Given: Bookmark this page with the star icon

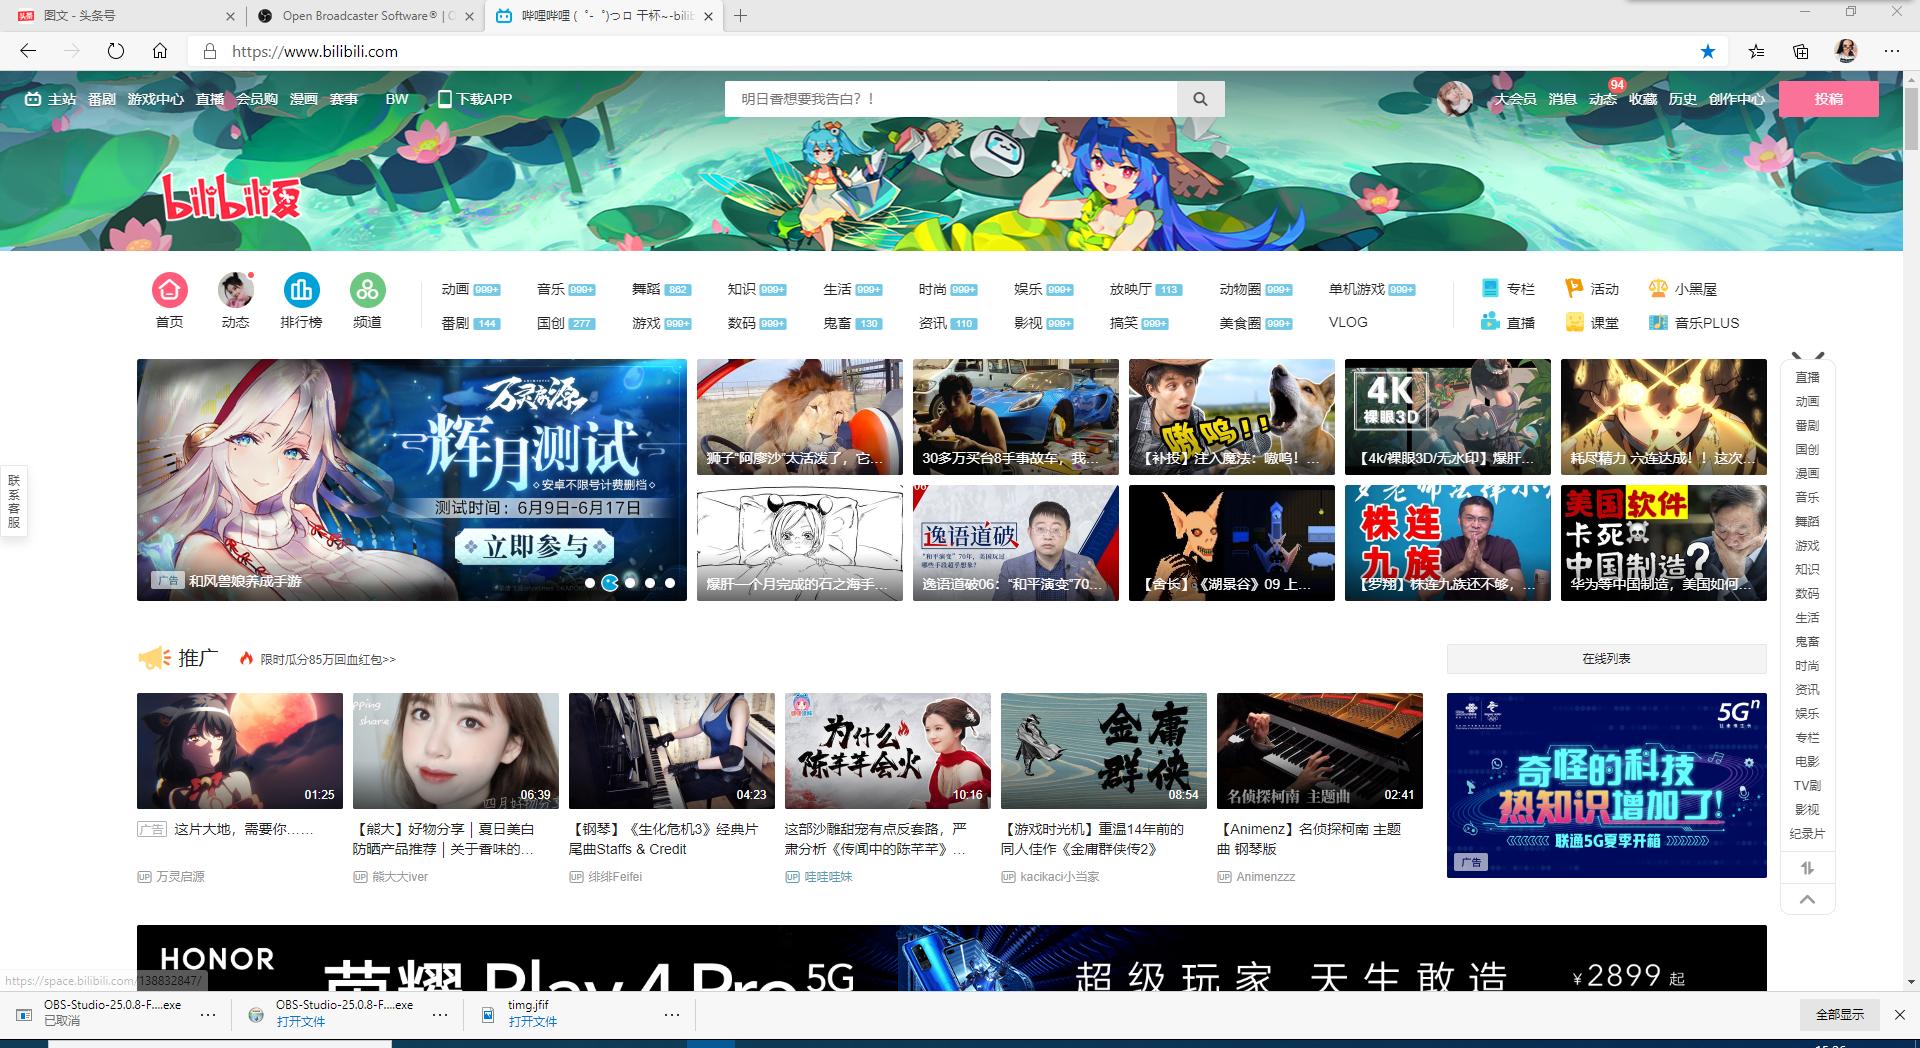Looking at the screenshot, I should (1708, 51).
